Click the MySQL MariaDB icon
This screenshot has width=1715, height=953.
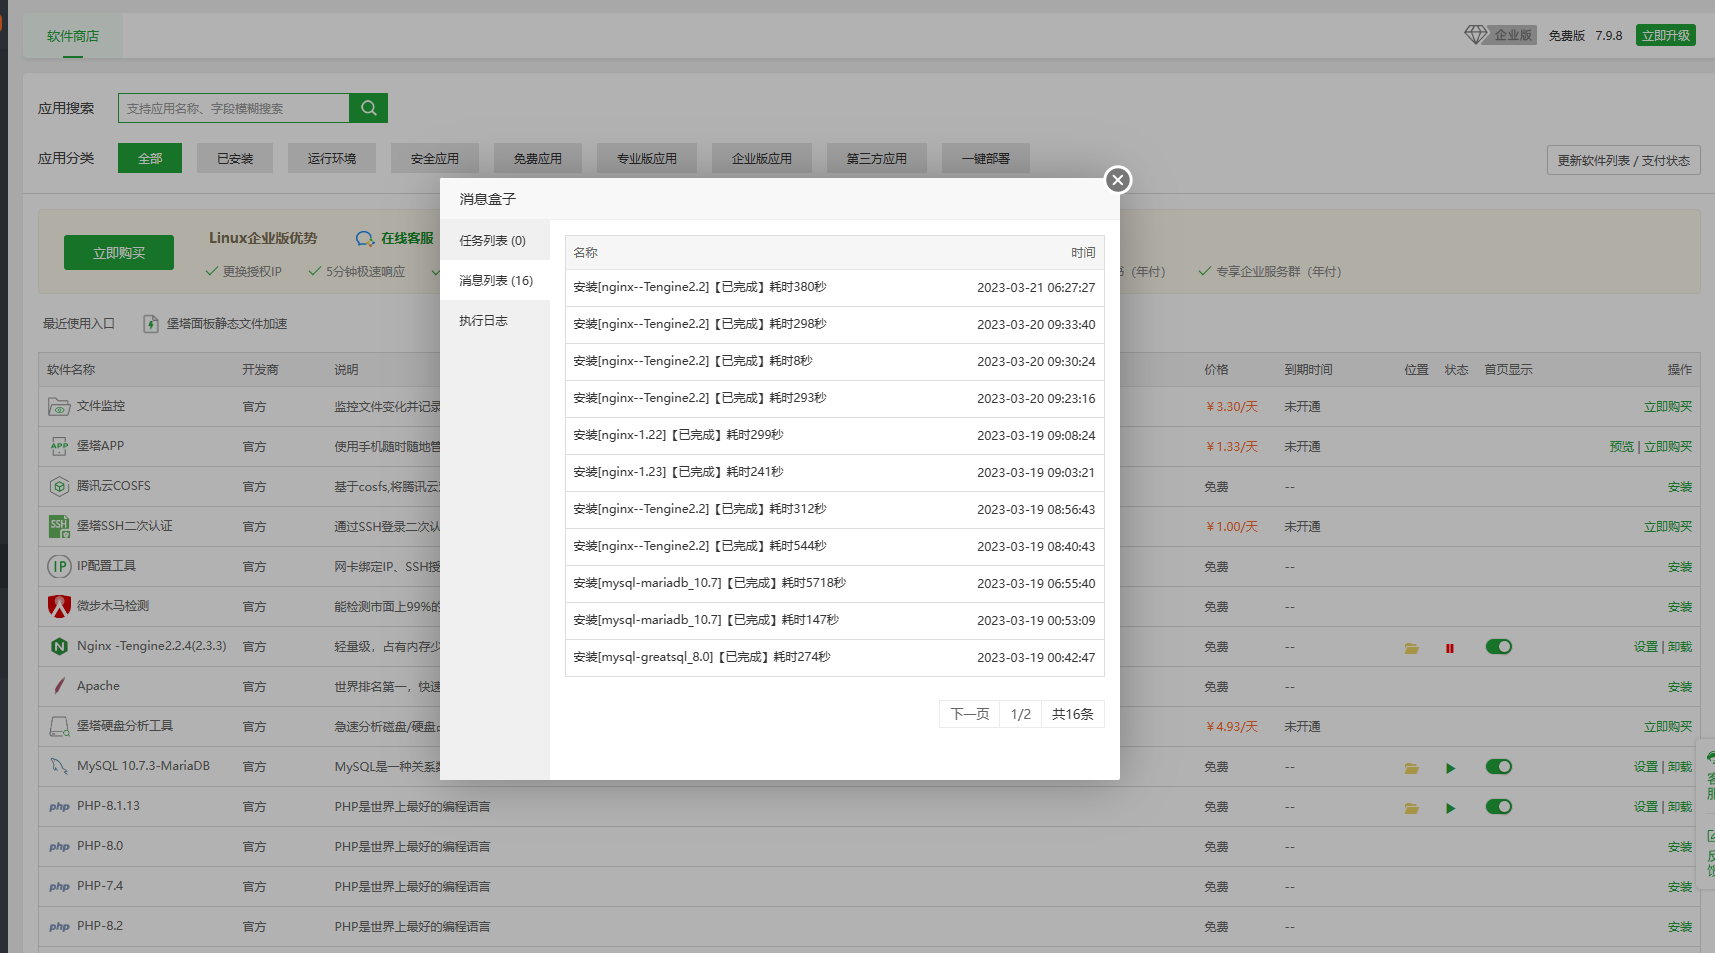[59, 766]
